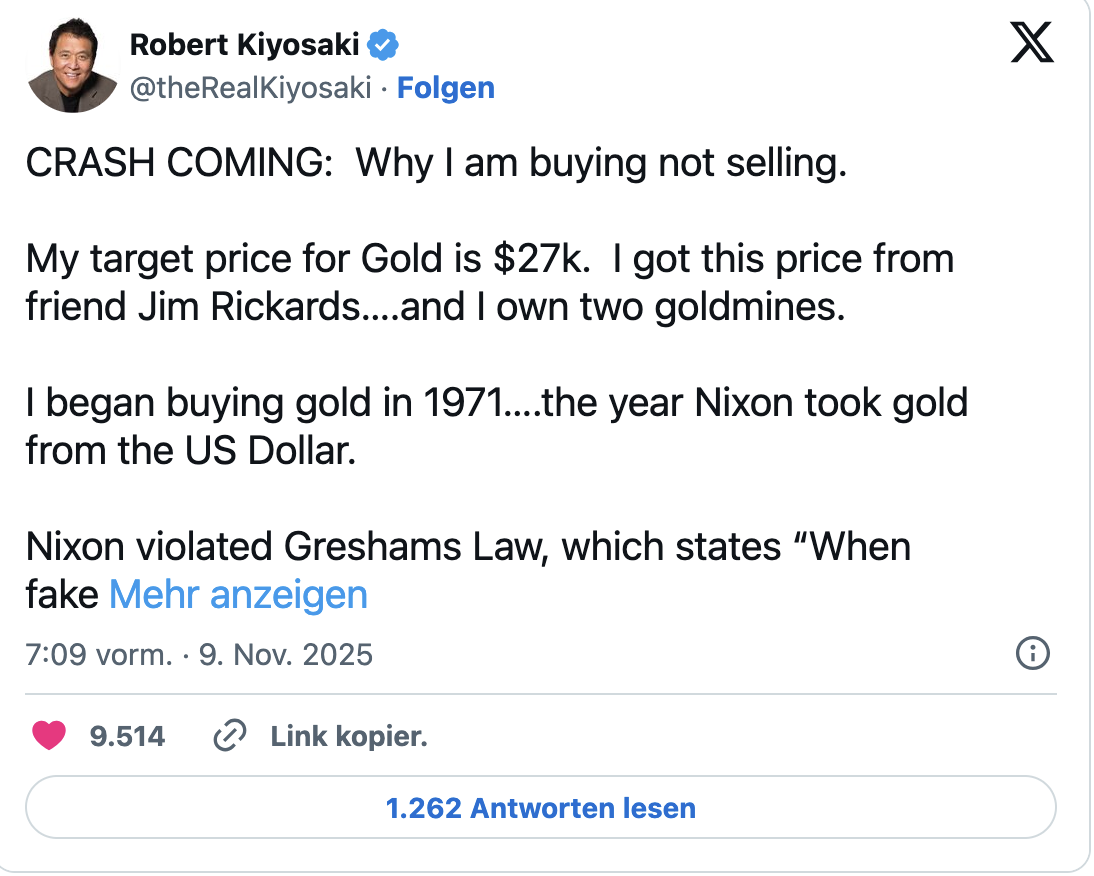Open the info circle icon

1033,654
